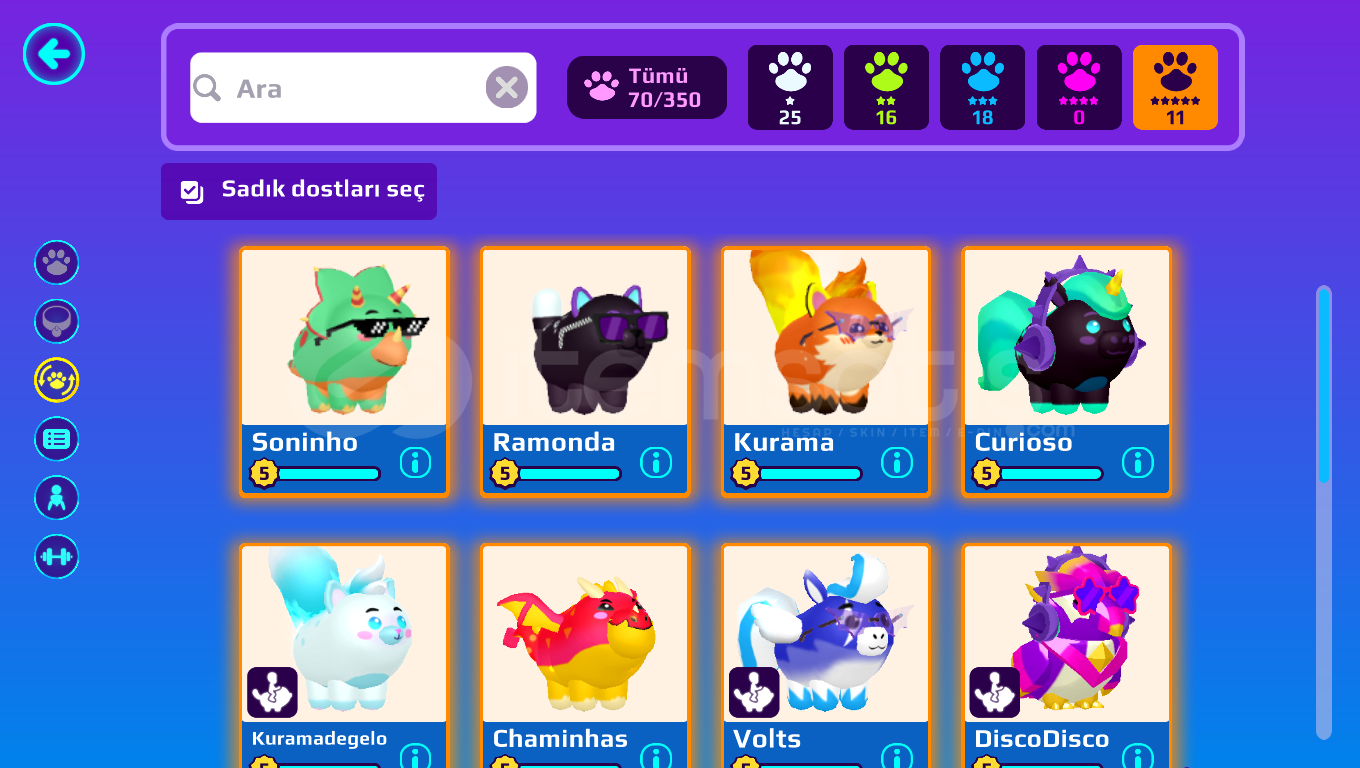Viewport: 1360px width, 768px height.
Task: Open the dumbbell training sidebar icon
Action: (x=57, y=557)
